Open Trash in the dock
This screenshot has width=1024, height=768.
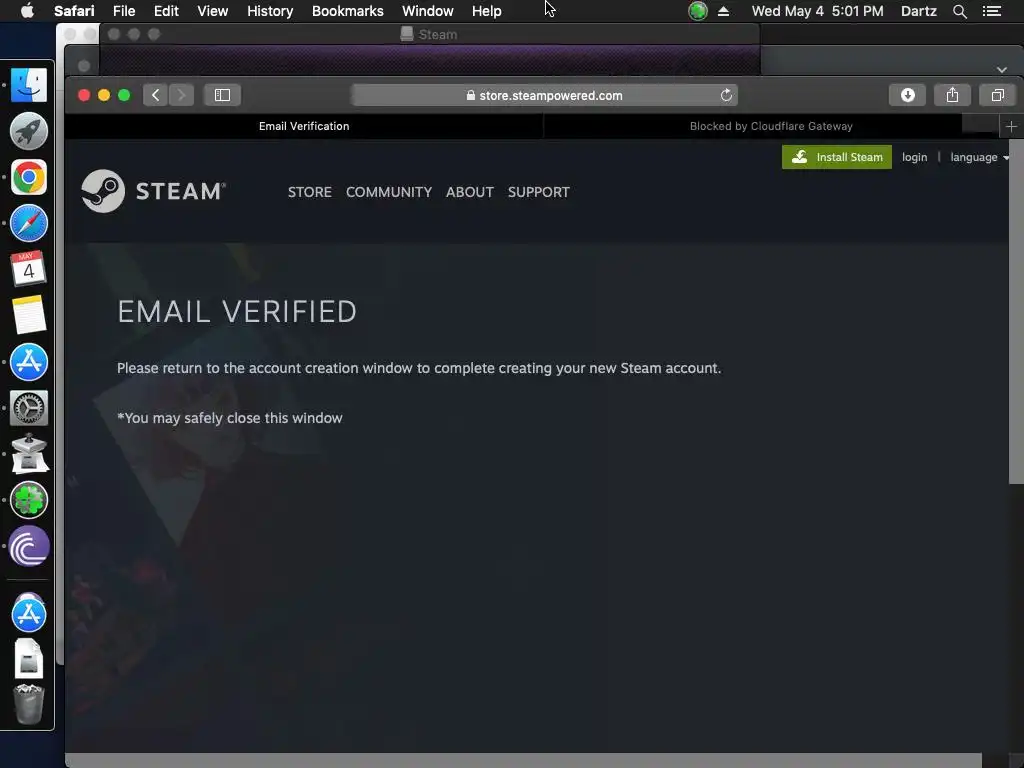tap(29, 705)
